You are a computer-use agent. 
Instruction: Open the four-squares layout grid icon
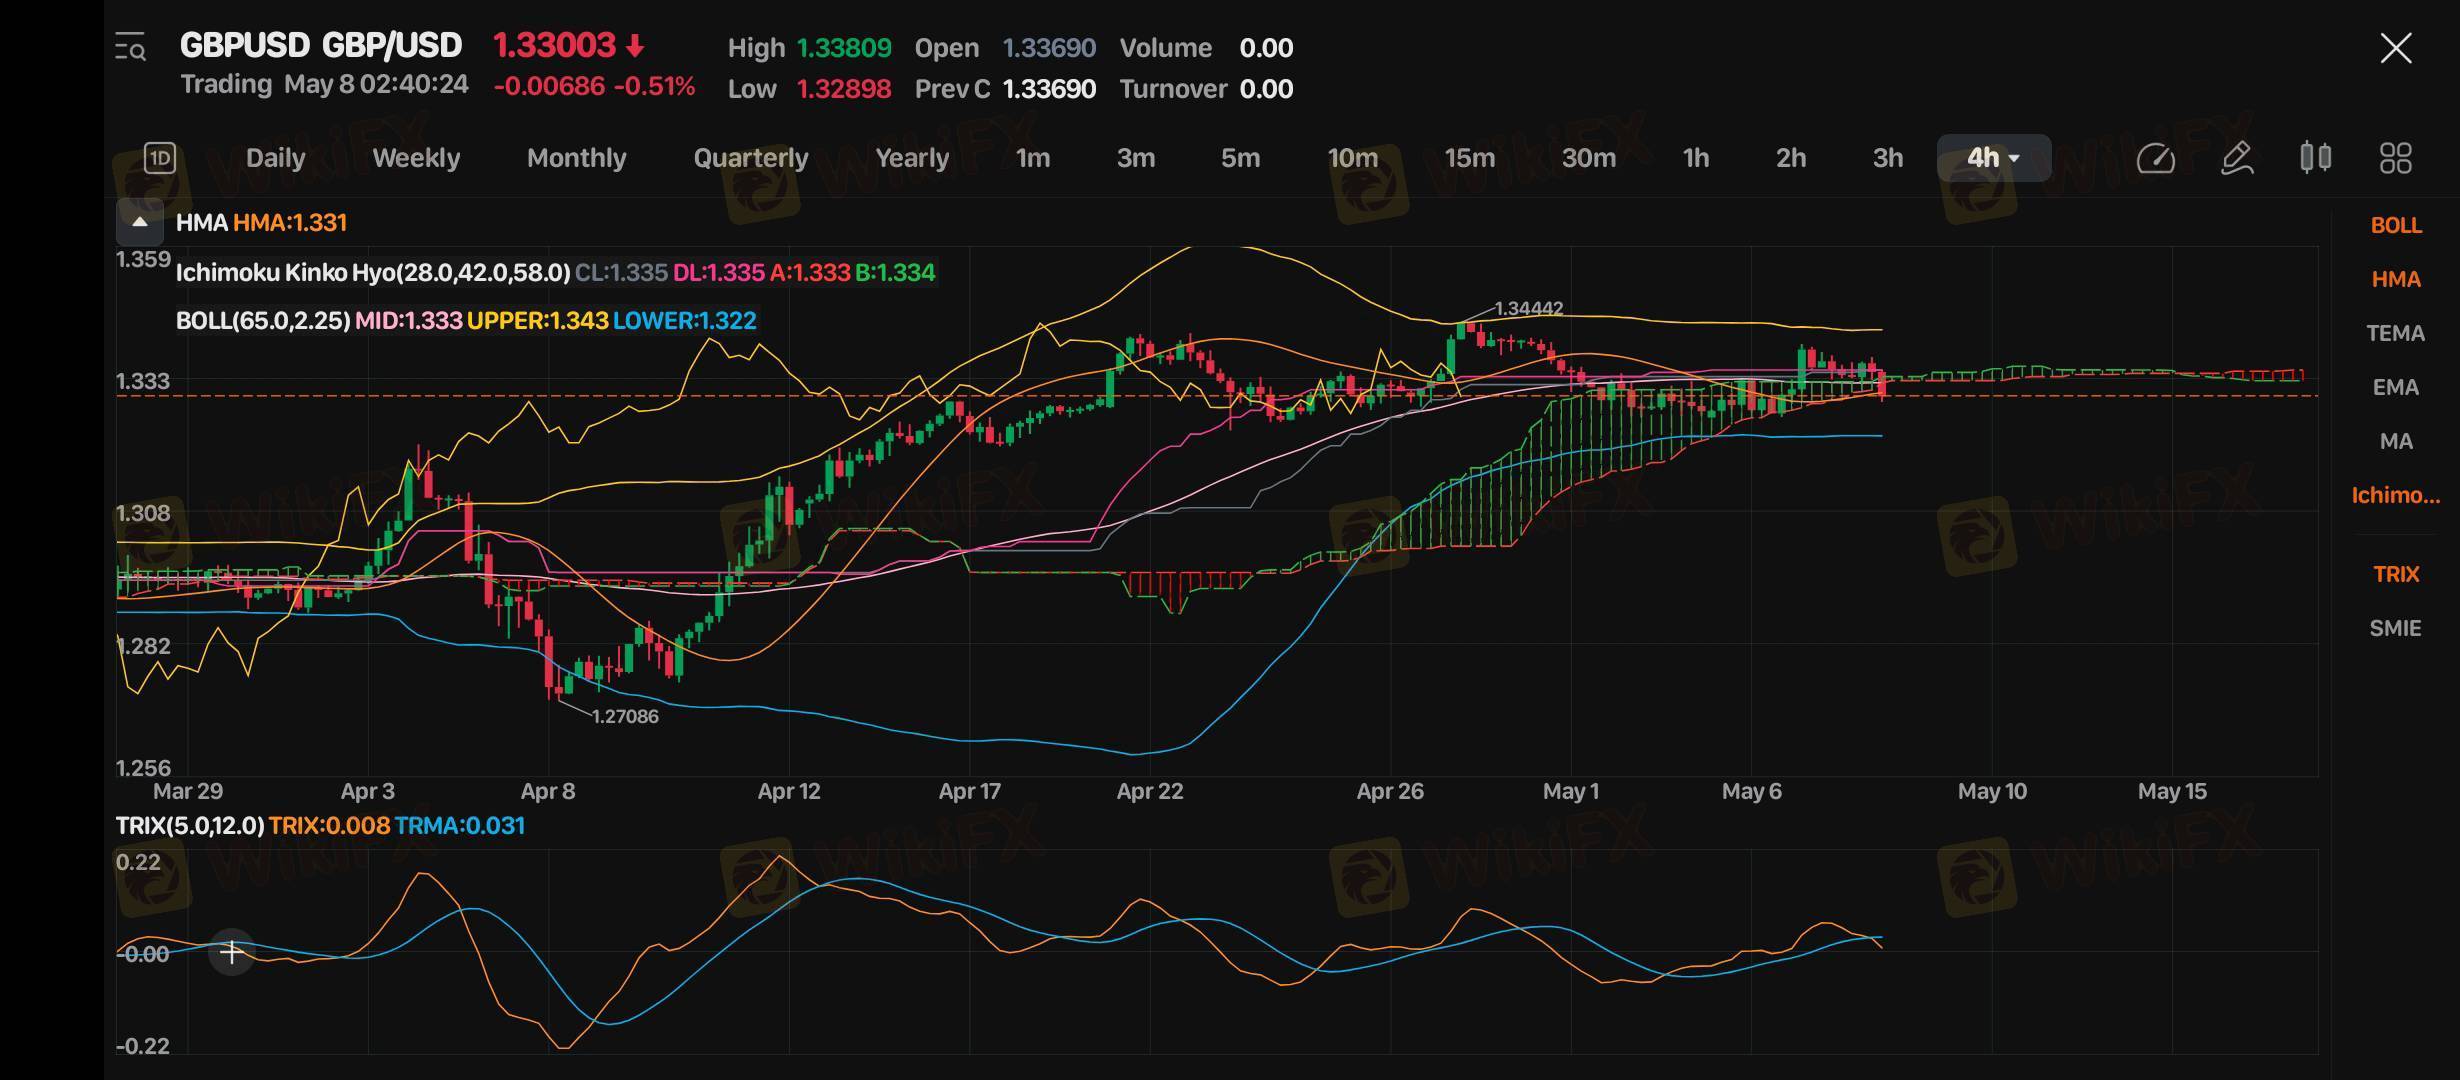[2395, 158]
